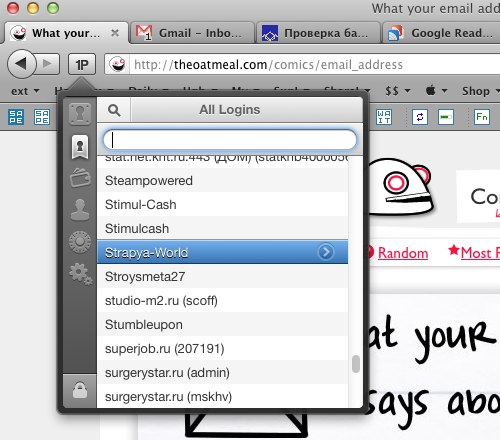Switch to the Google Reader tab
Viewport: 500px width, 440px height.
pyautogui.click(x=442, y=33)
